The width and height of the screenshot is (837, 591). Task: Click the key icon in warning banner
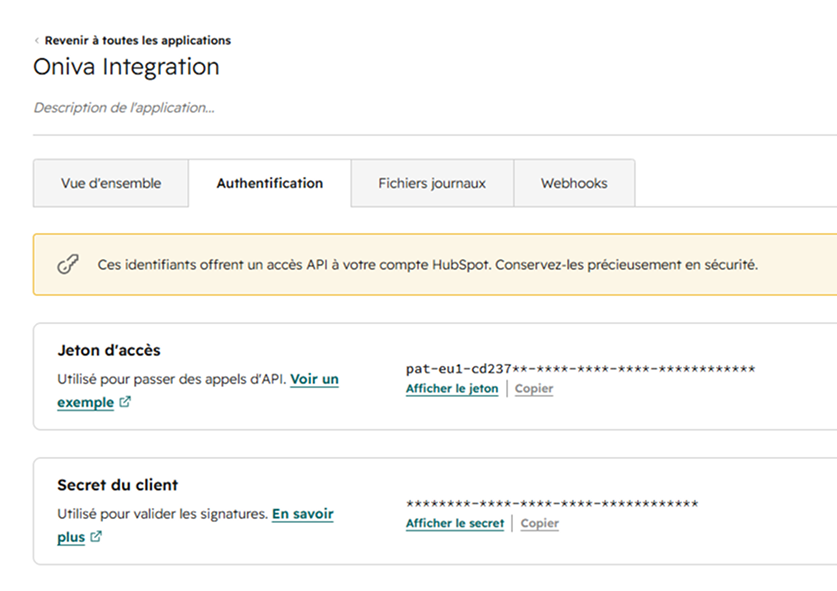pyautogui.click(x=68, y=264)
